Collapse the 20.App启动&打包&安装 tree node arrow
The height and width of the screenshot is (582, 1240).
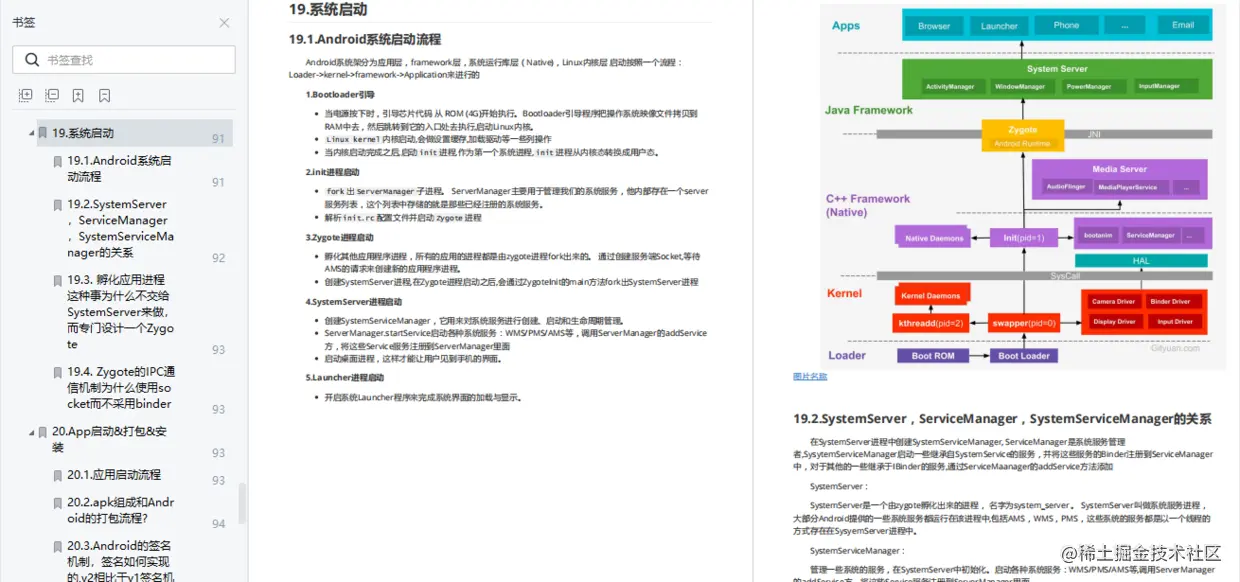coord(30,432)
